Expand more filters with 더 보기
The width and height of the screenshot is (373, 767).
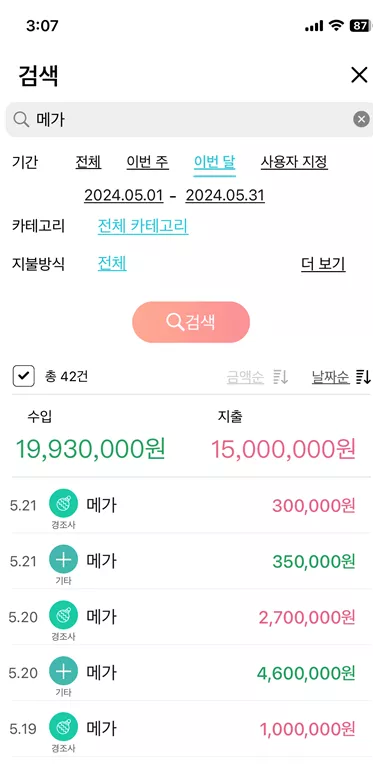tap(323, 264)
